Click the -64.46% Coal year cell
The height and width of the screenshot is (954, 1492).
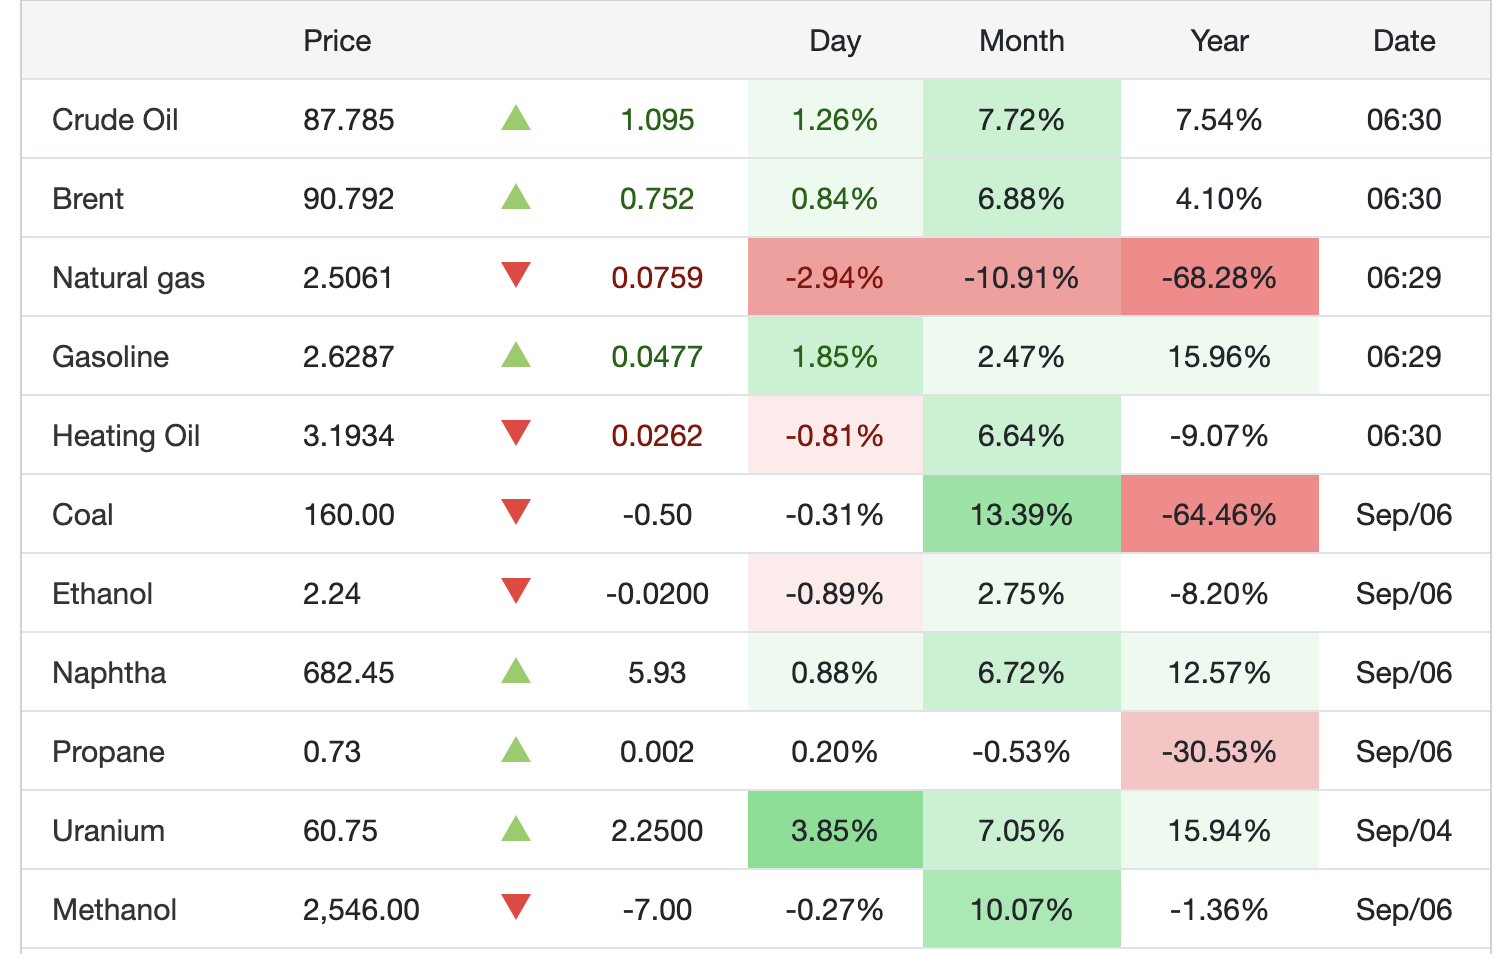[1220, 515]
